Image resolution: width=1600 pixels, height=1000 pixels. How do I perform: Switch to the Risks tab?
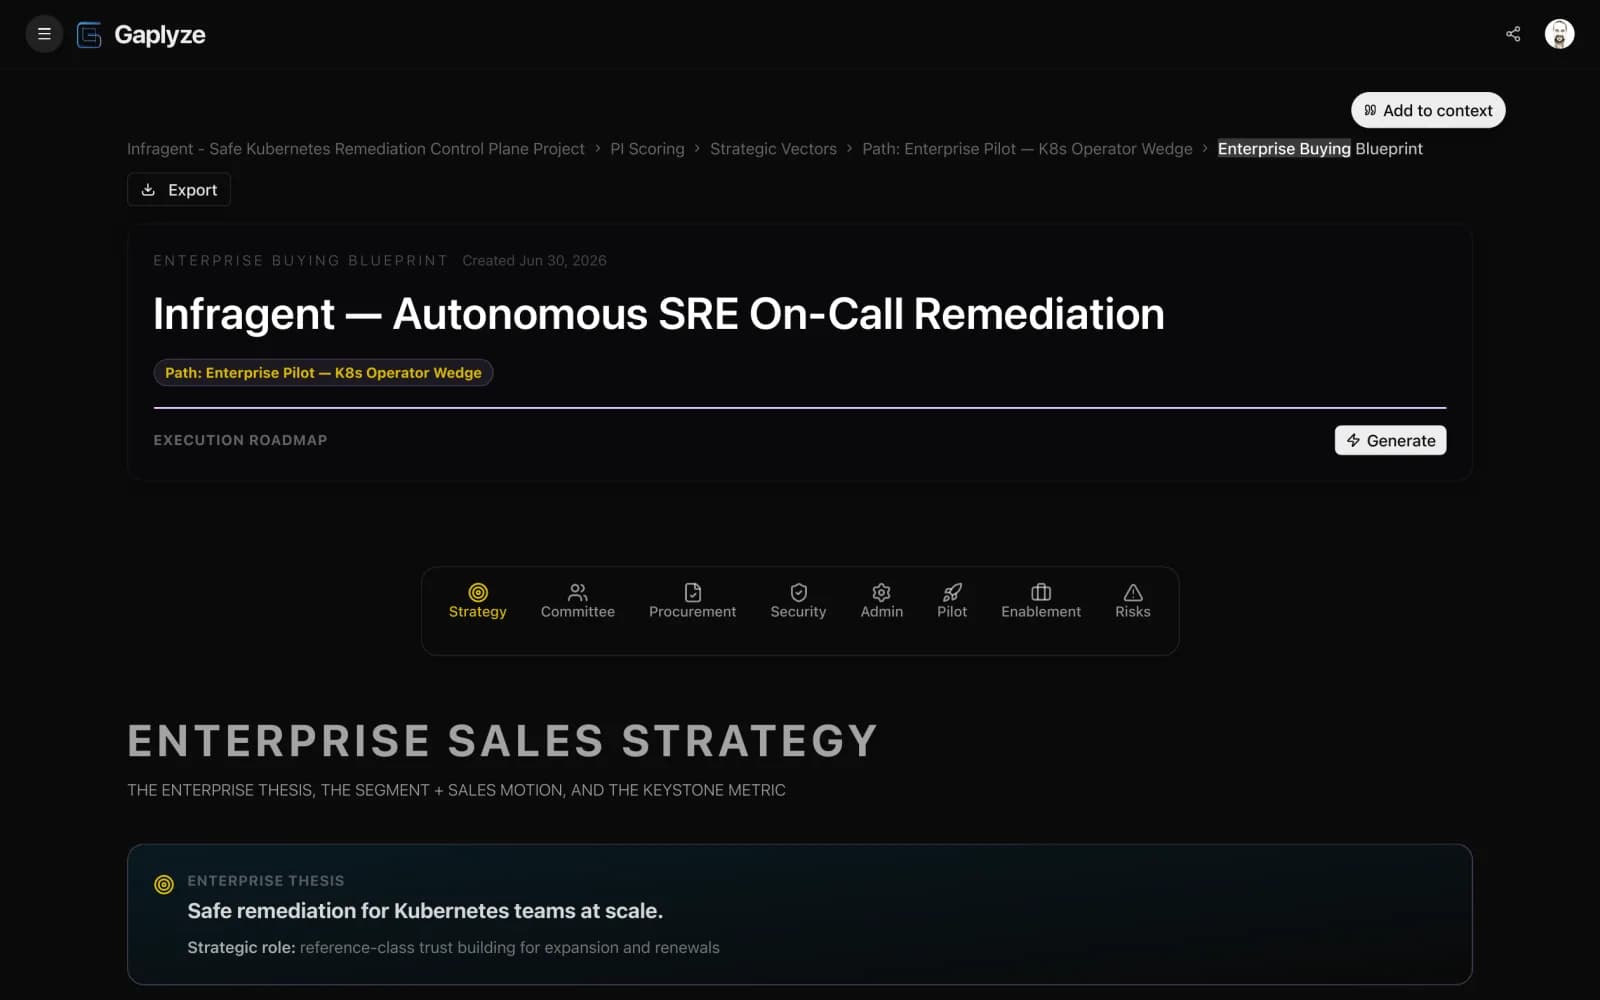1133,601
